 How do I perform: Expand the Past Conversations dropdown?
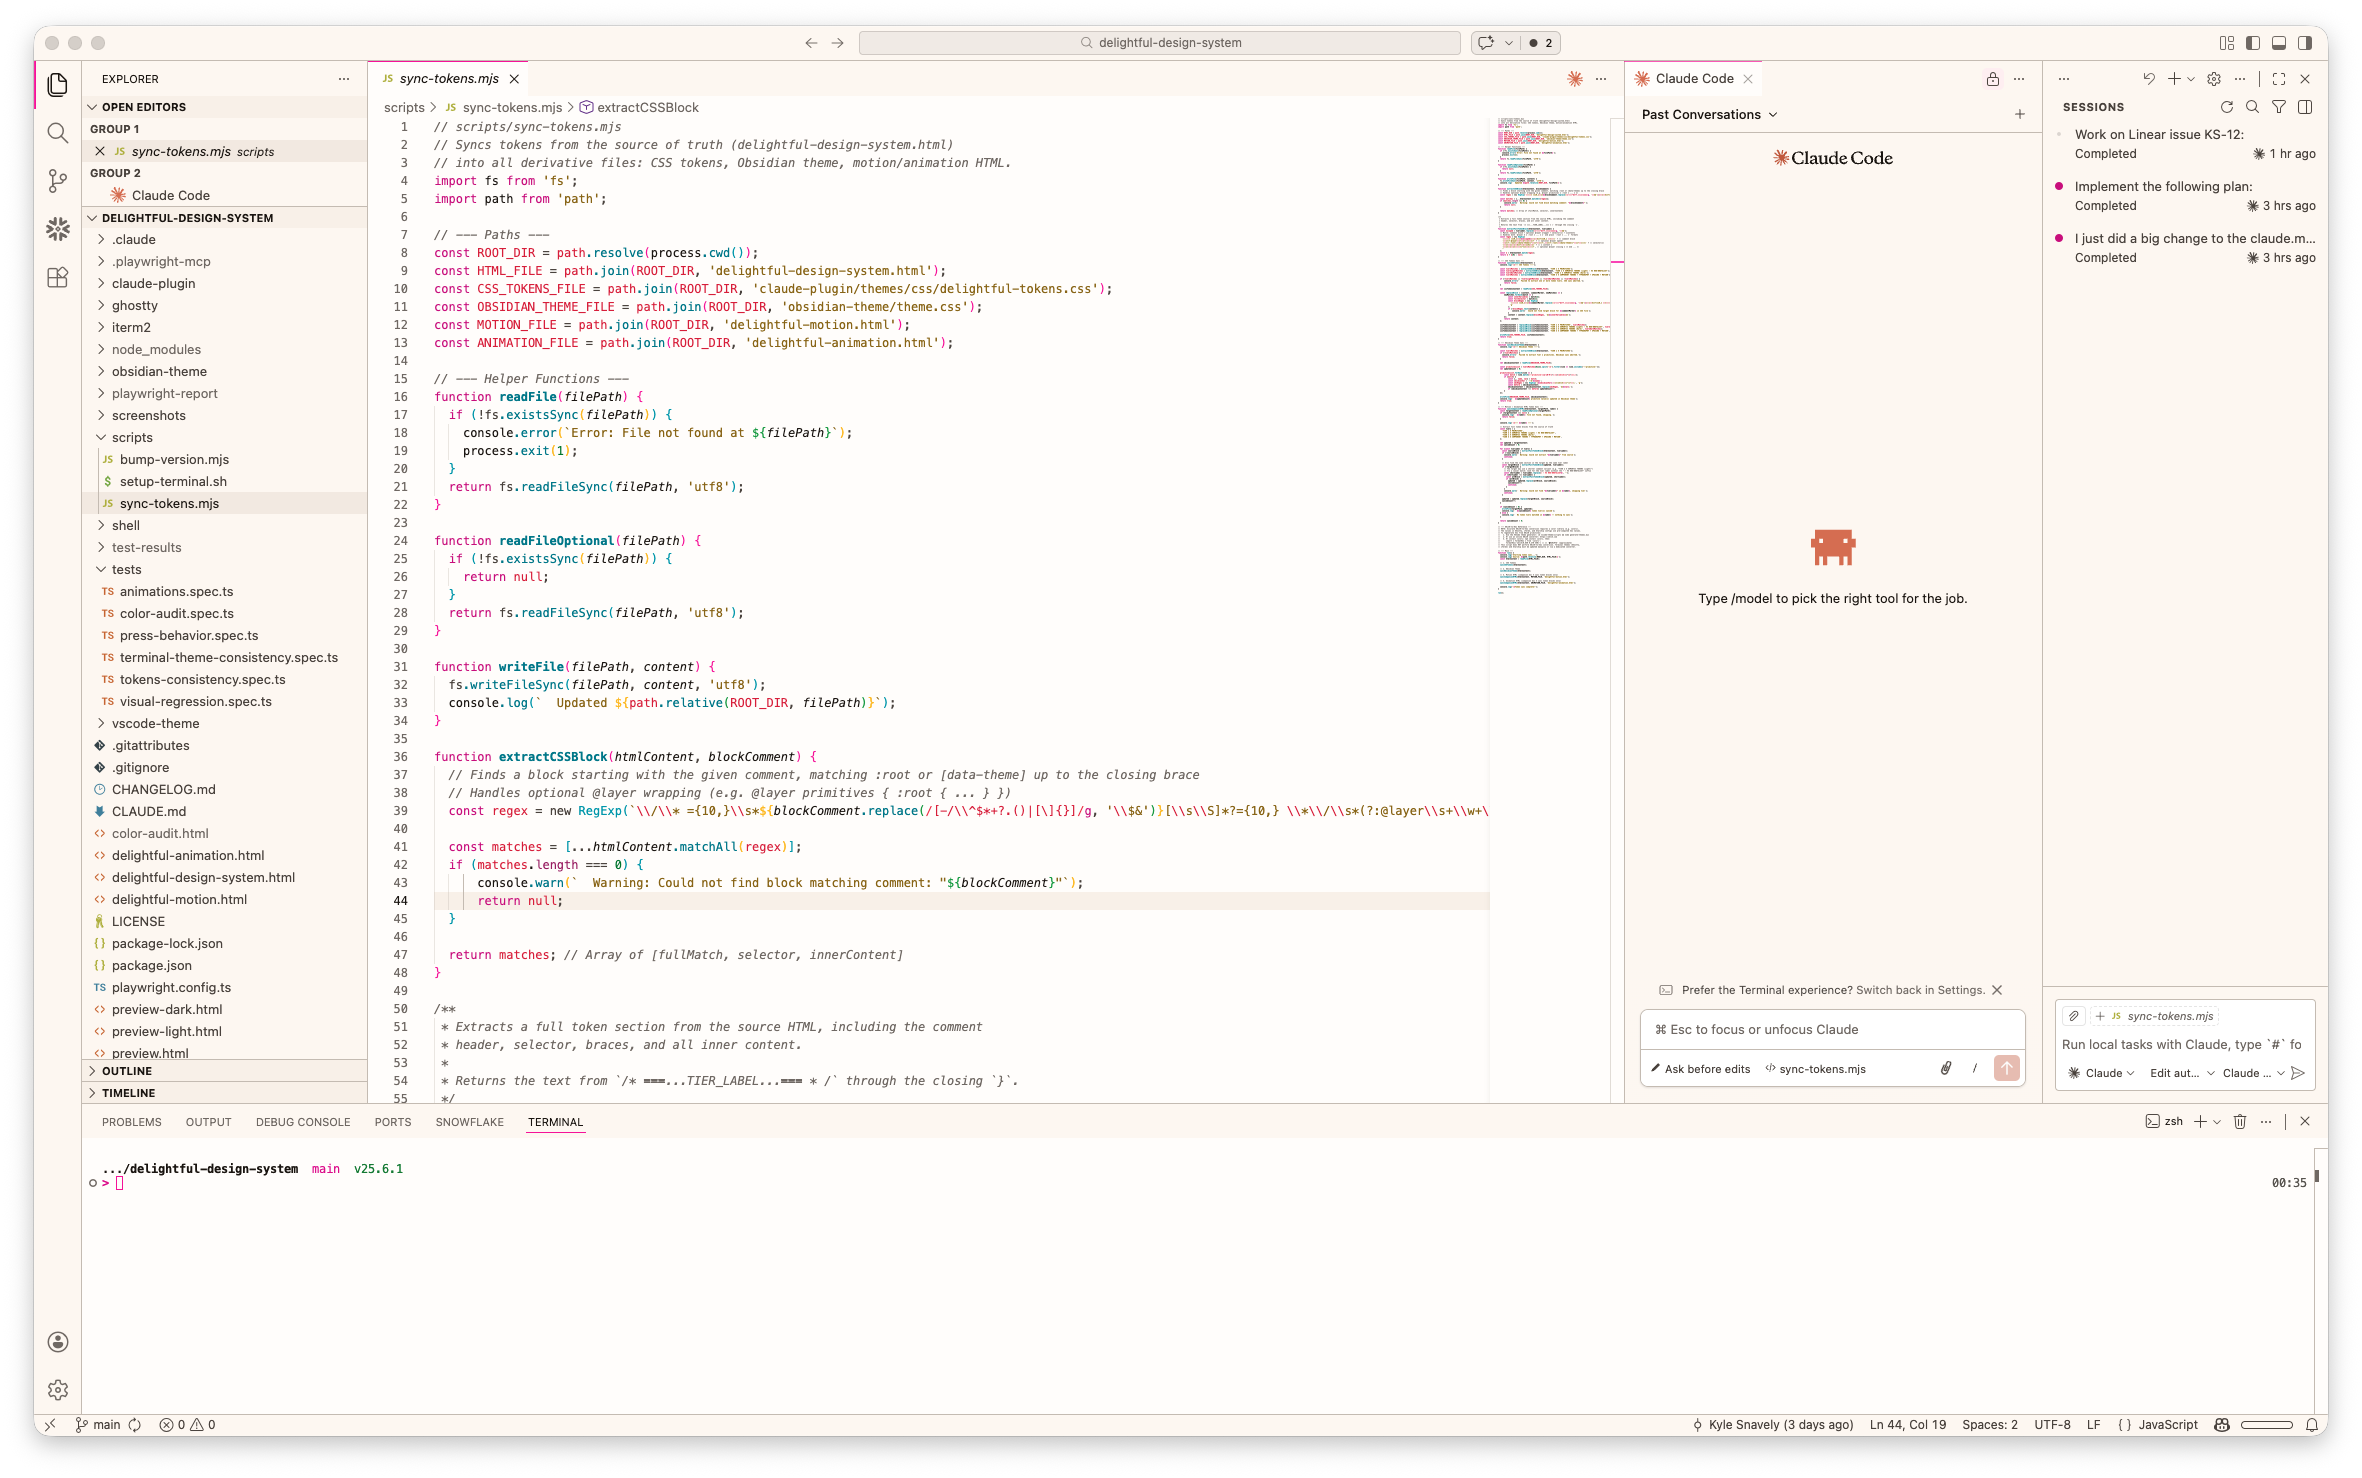coord(1708,114)
